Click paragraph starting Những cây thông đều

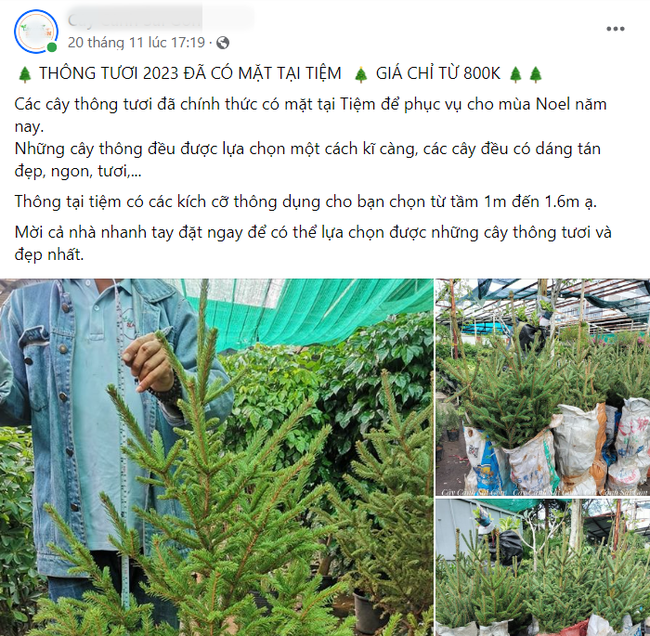pyautogui.click(x=308, y=160)
